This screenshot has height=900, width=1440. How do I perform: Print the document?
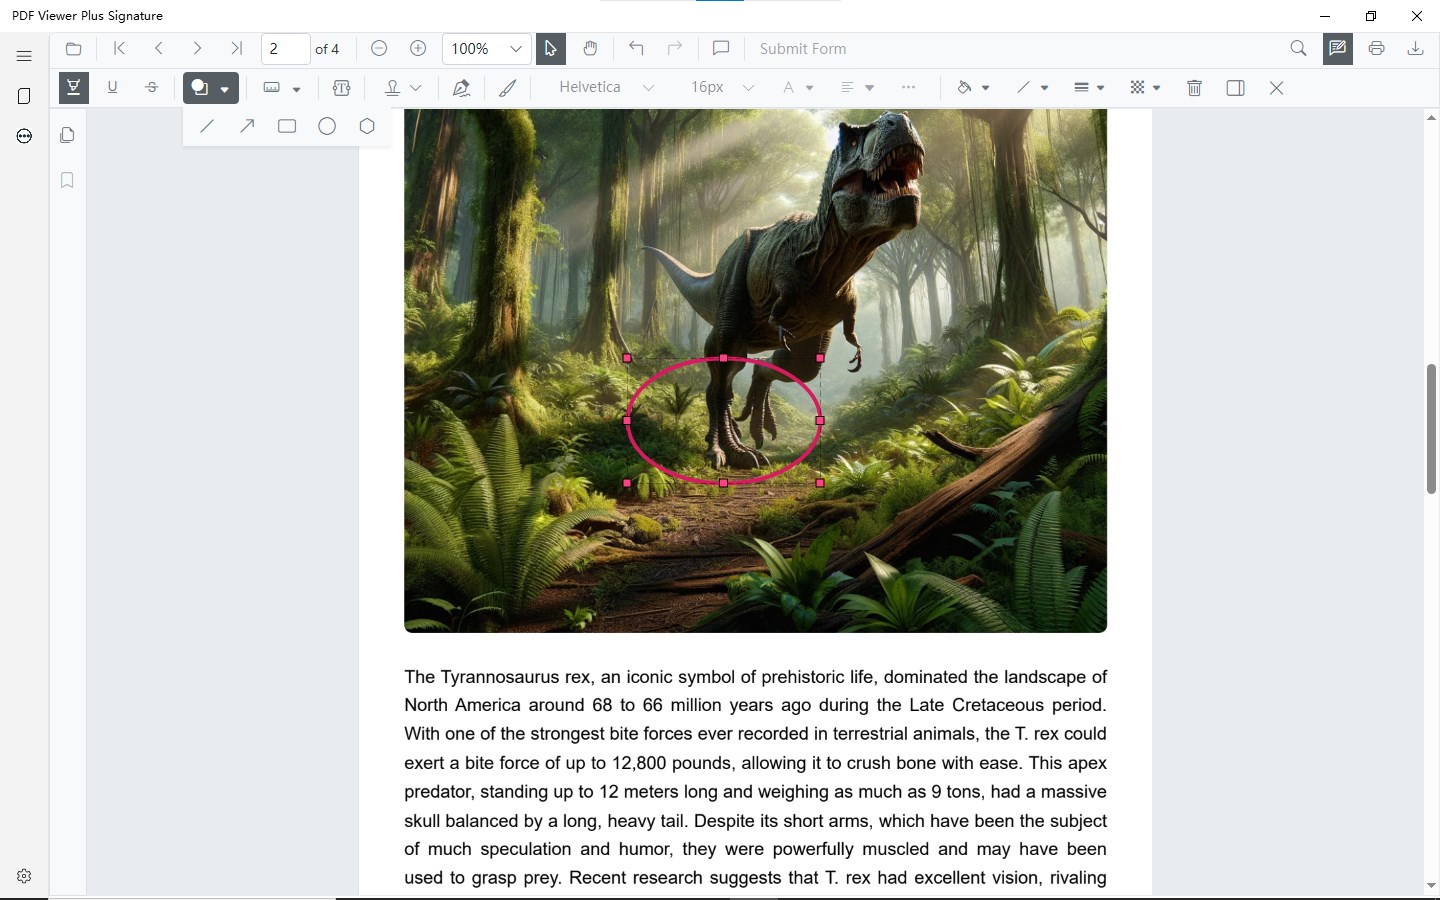[x=1377, y=48]
